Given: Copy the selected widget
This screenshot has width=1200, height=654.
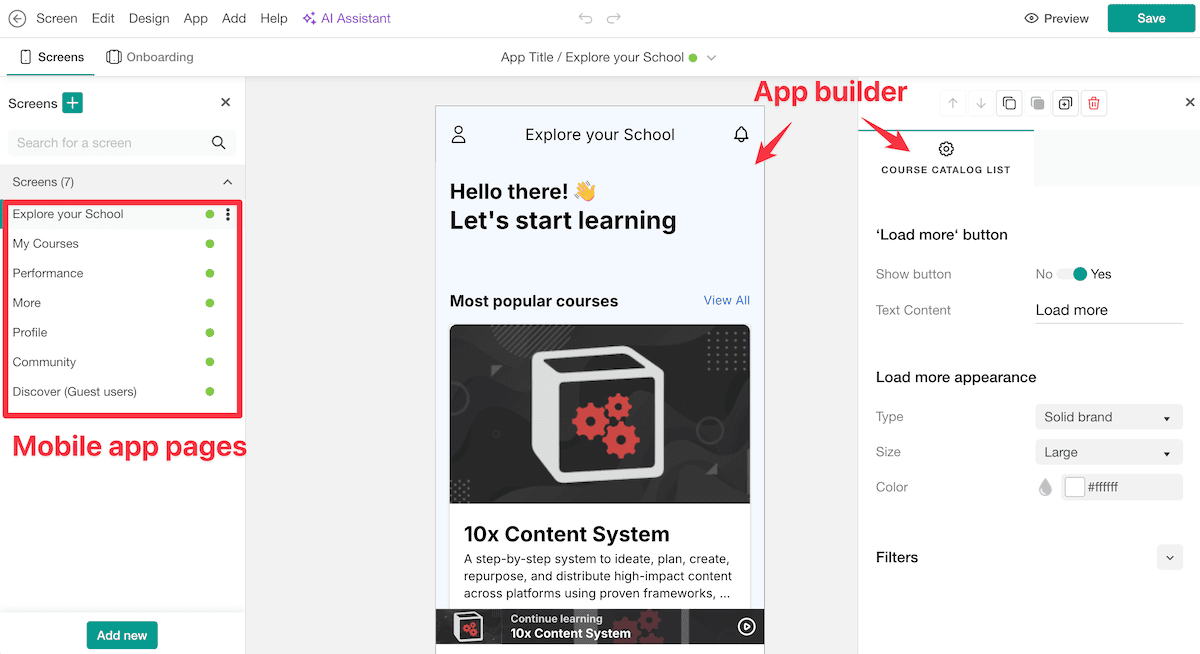Looking at the screenshot, I should click(x=1009, y=103).
